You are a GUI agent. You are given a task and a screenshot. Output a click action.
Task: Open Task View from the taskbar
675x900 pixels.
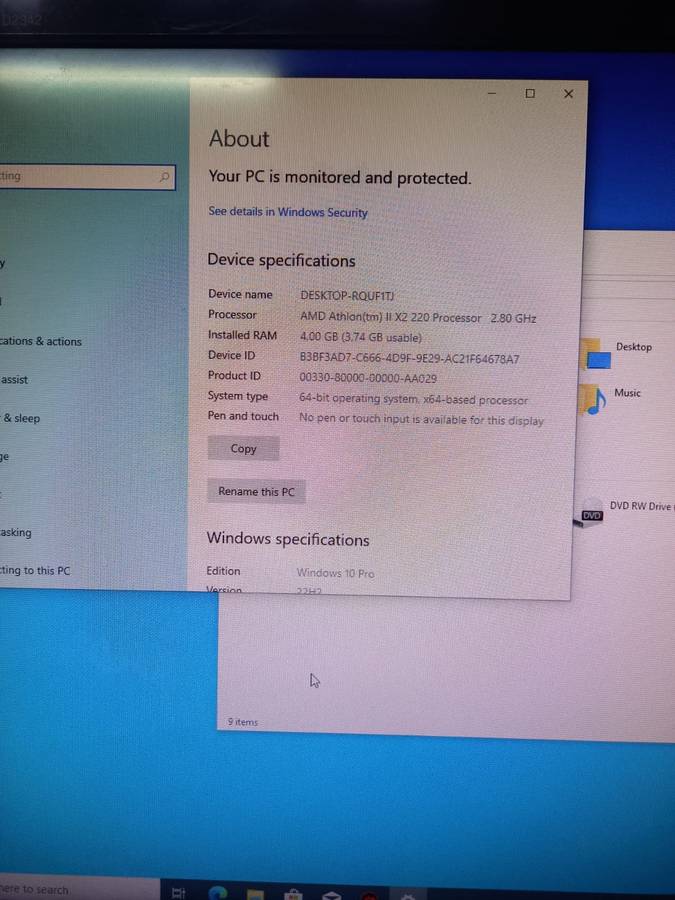[179, 892]
